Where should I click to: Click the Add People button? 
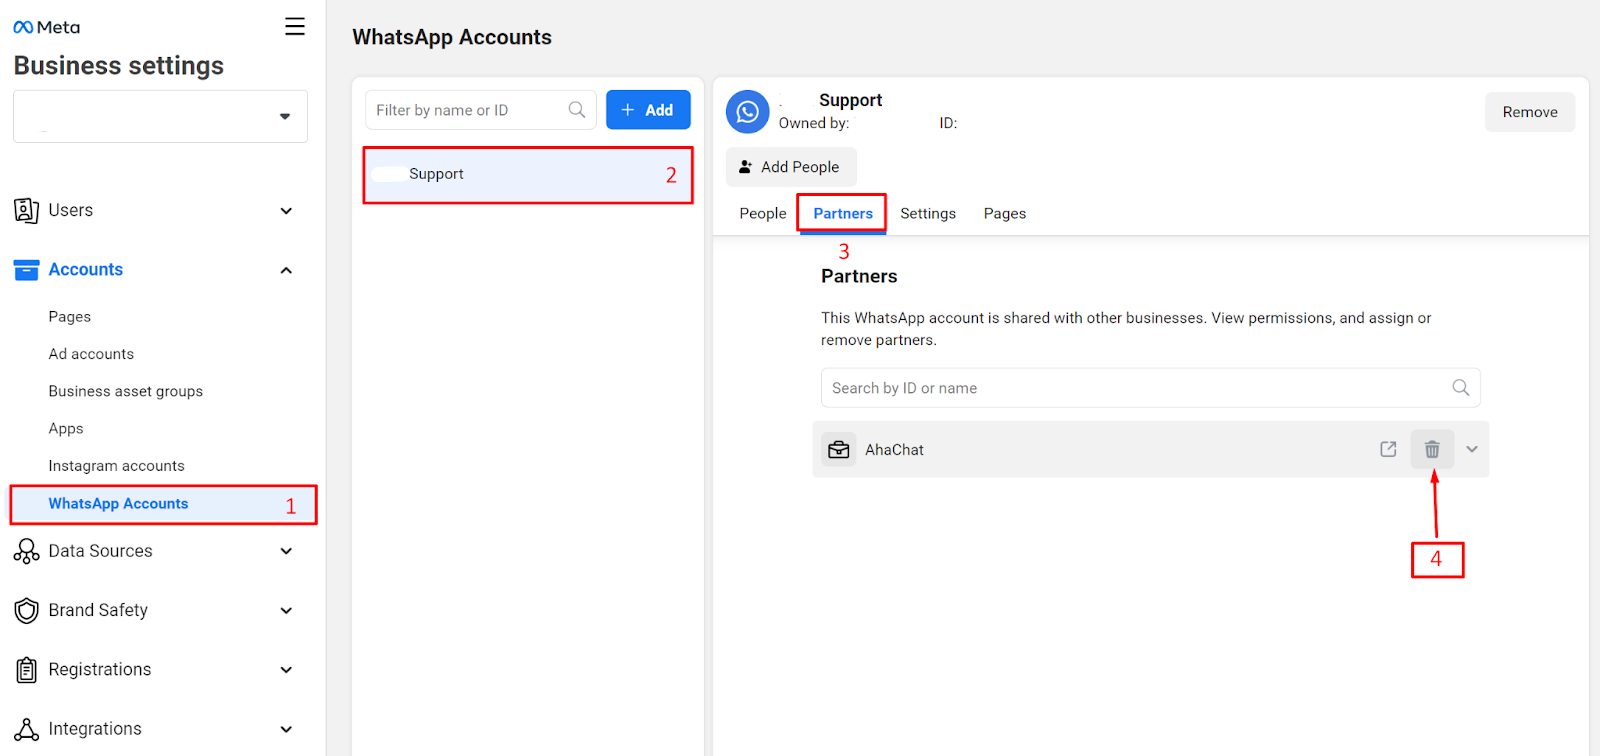pos(790,167)
